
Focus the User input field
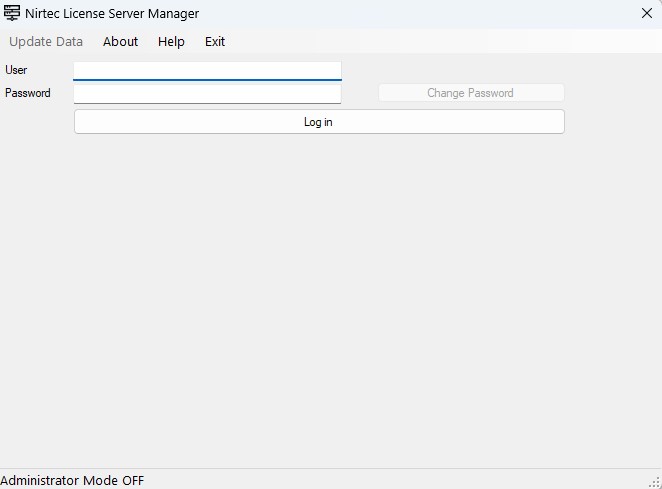click(207, 71)
